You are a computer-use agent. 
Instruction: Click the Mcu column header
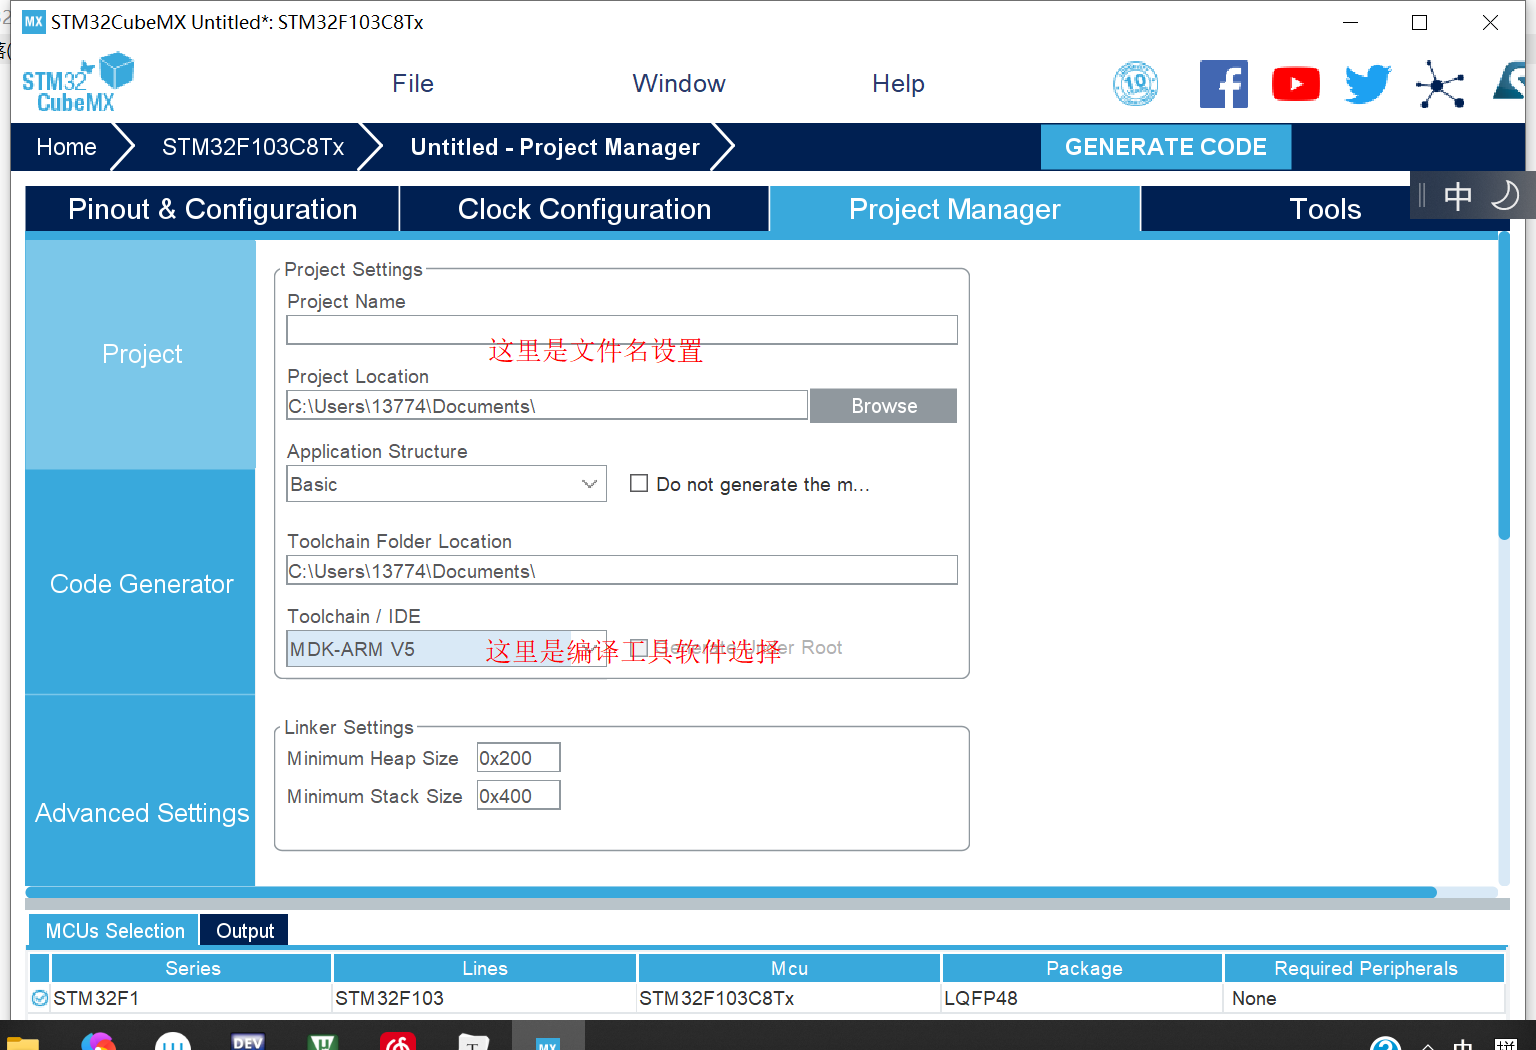tap(789, 968)
